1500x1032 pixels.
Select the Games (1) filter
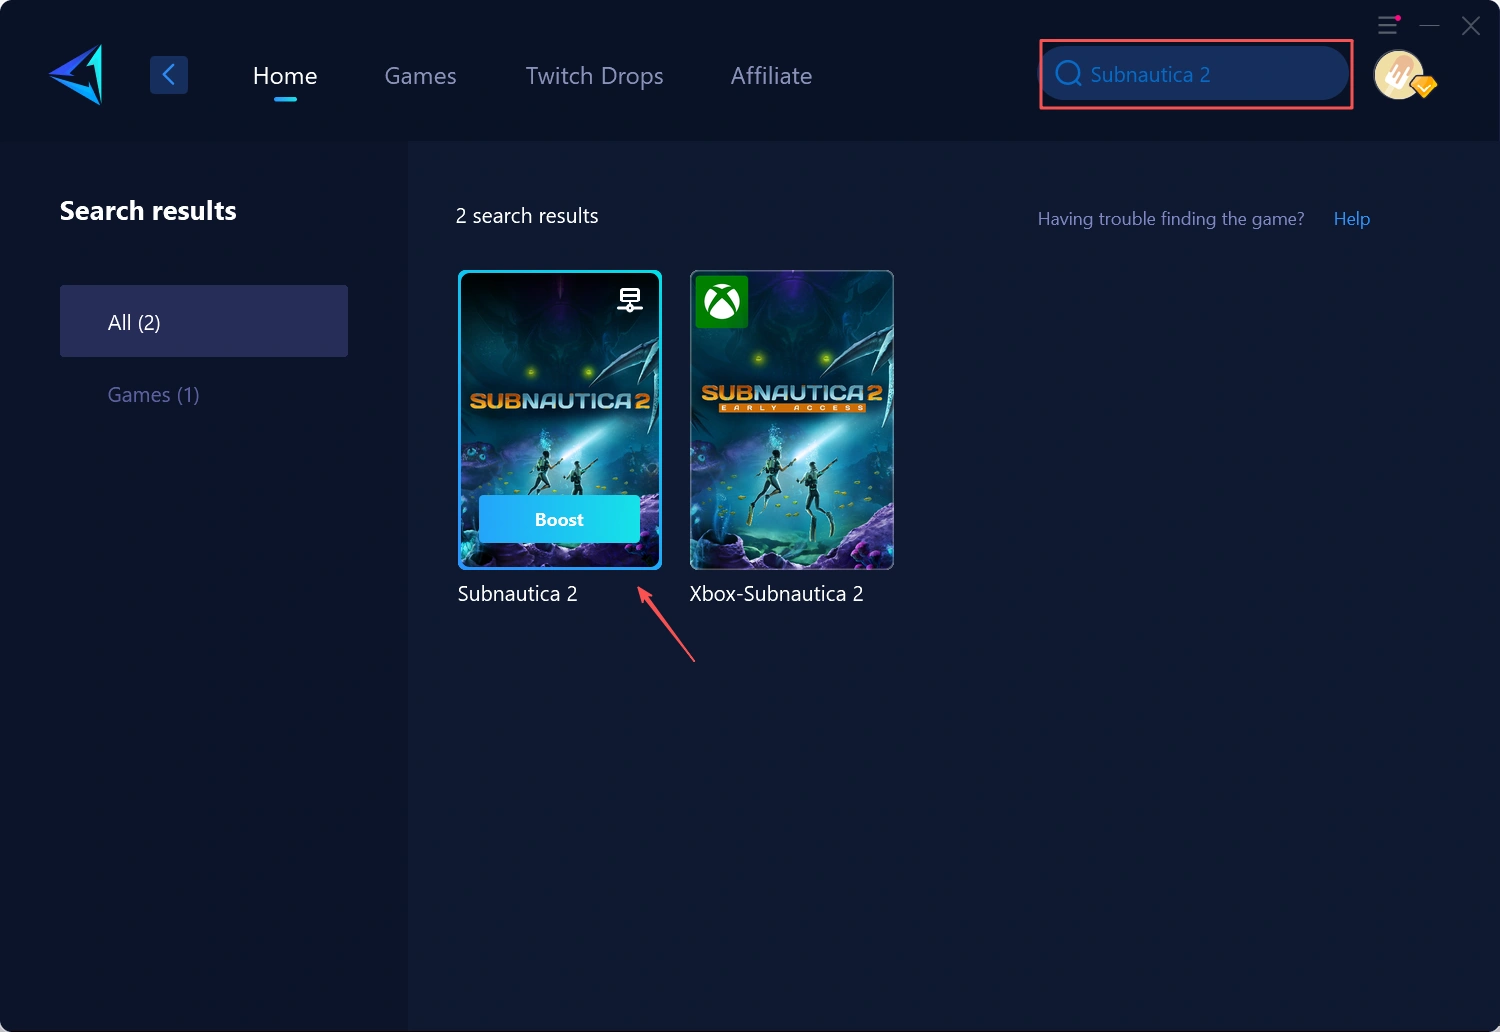[153, 395]
